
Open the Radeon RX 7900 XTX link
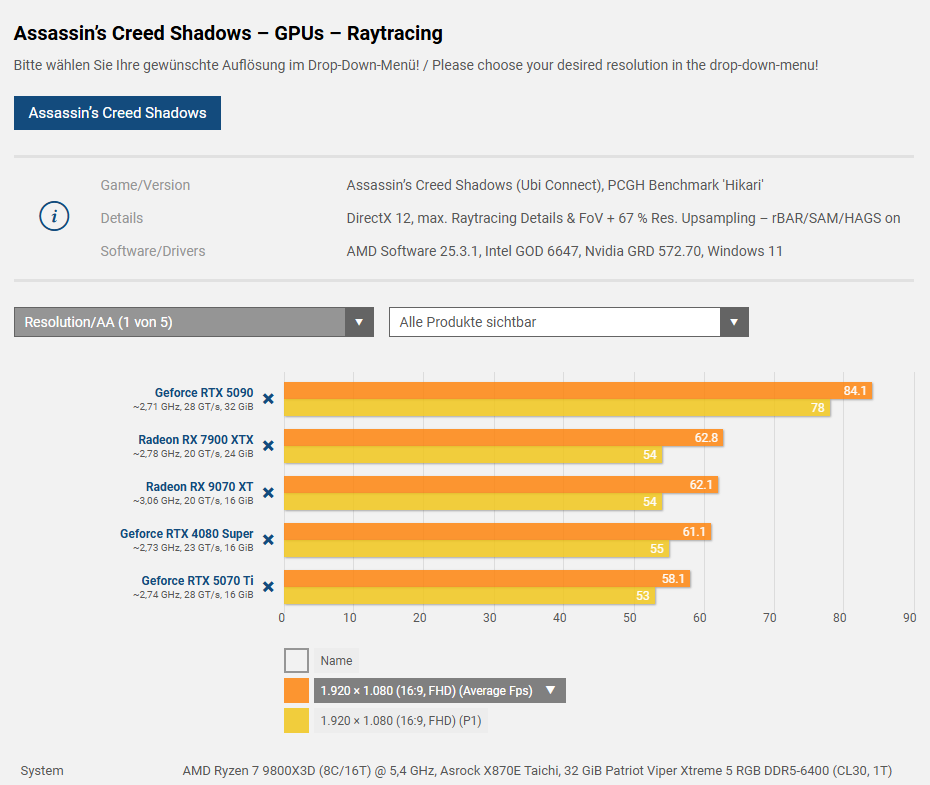pos(196,439)
